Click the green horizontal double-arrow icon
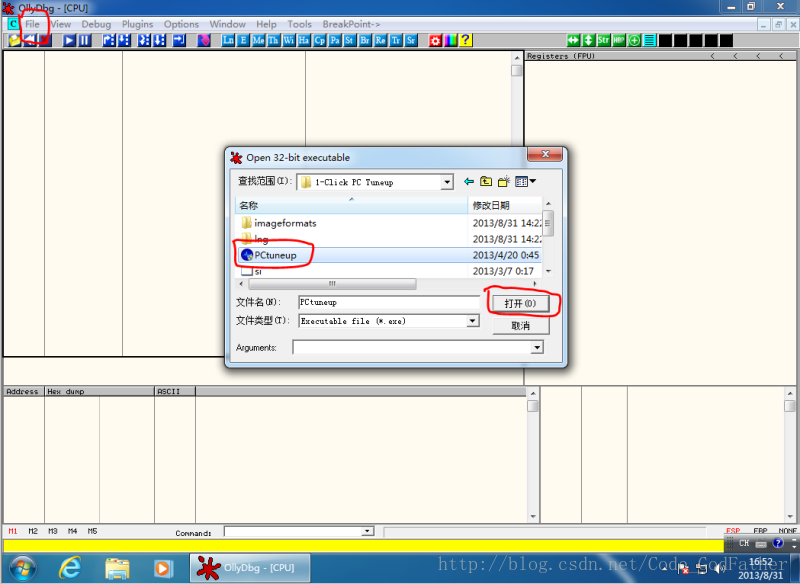Screen dimensions: 800x584 573,40
